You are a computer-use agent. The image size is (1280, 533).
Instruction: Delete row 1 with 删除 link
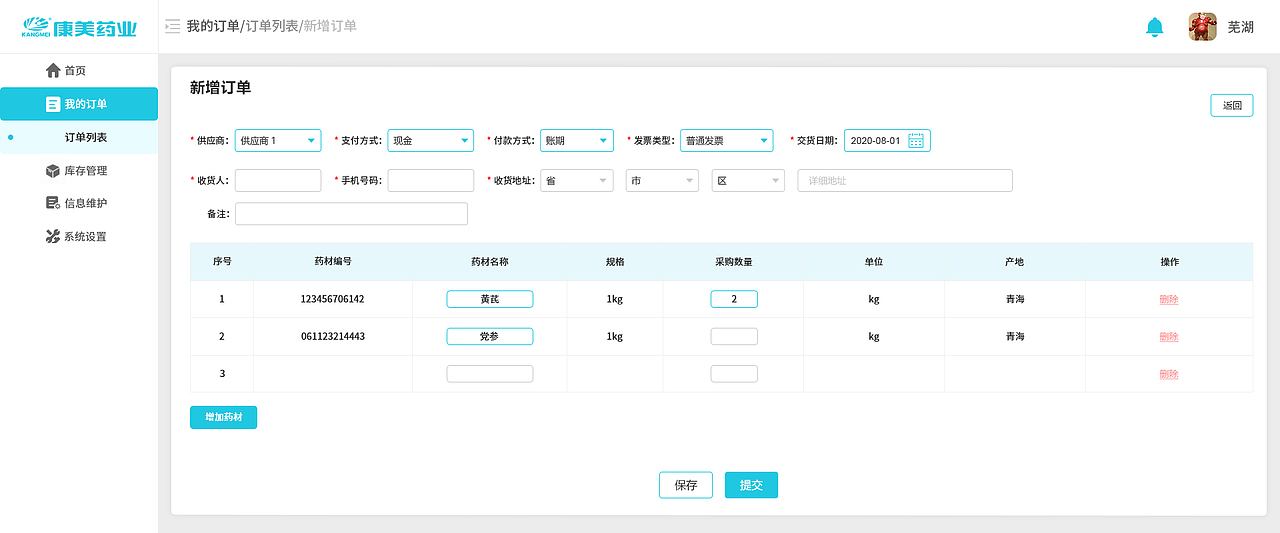click(1169, 300)
